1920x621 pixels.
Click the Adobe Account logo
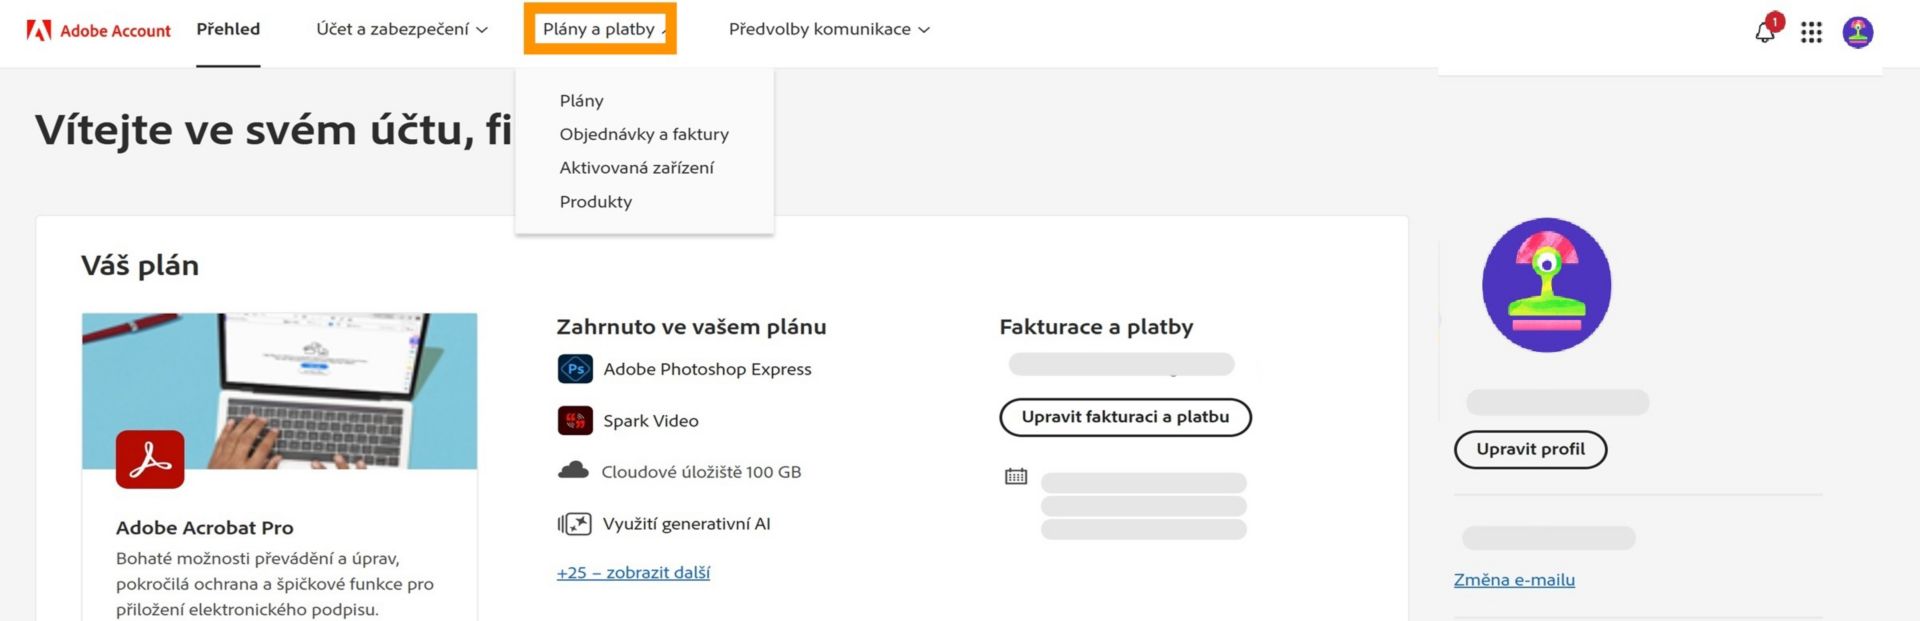(x=98, y=30)
